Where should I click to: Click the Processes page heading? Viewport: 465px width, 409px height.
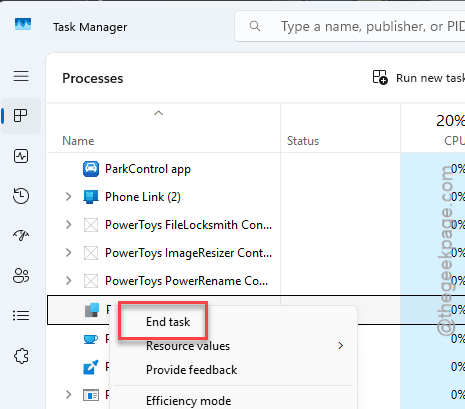click(x=93, y=78)
